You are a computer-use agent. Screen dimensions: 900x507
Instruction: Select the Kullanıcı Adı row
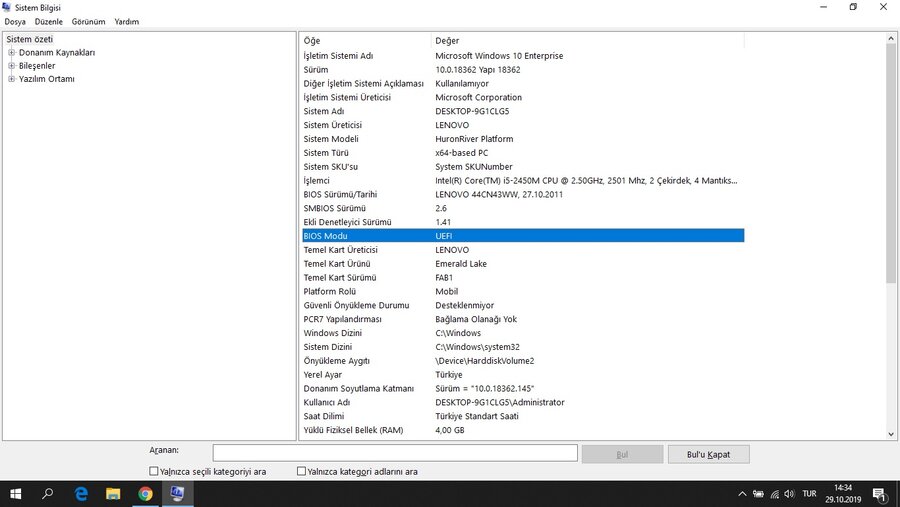point(523,402)
